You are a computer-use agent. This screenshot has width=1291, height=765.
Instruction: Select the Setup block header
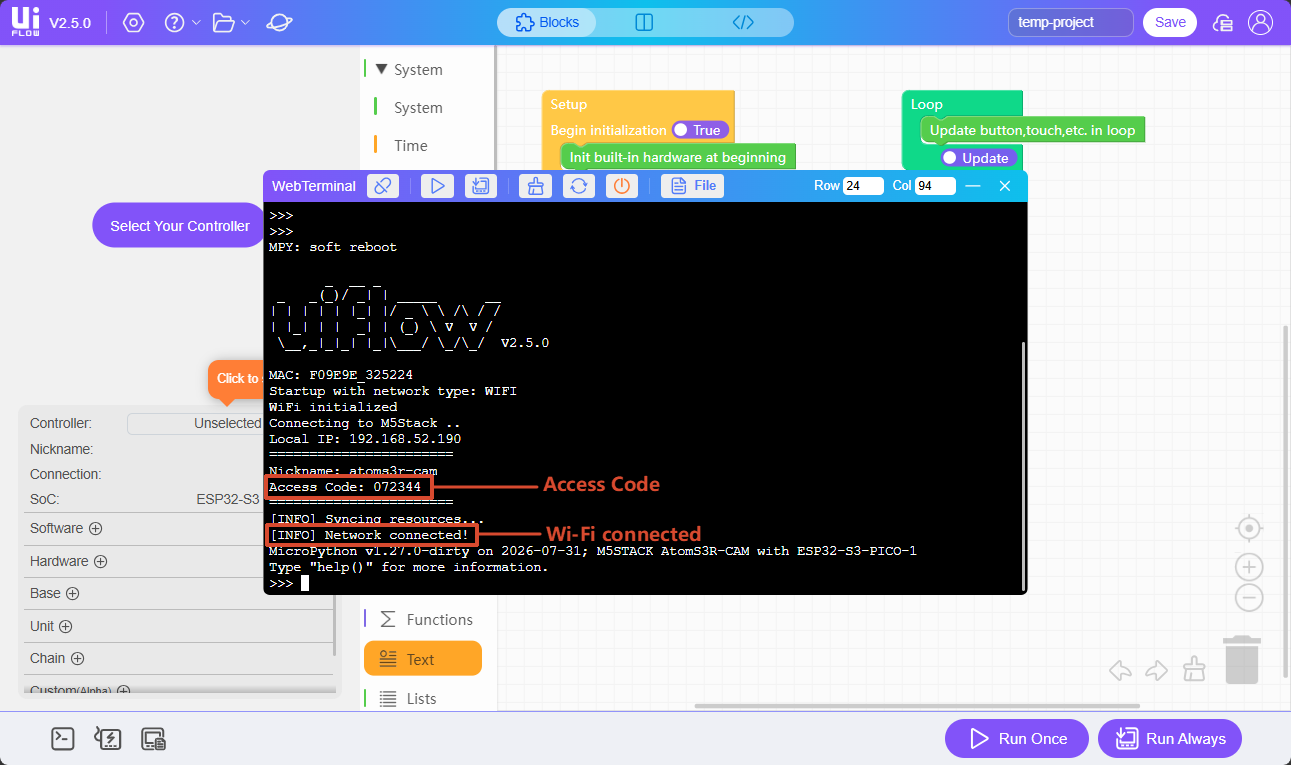click(x=569, y=104)
